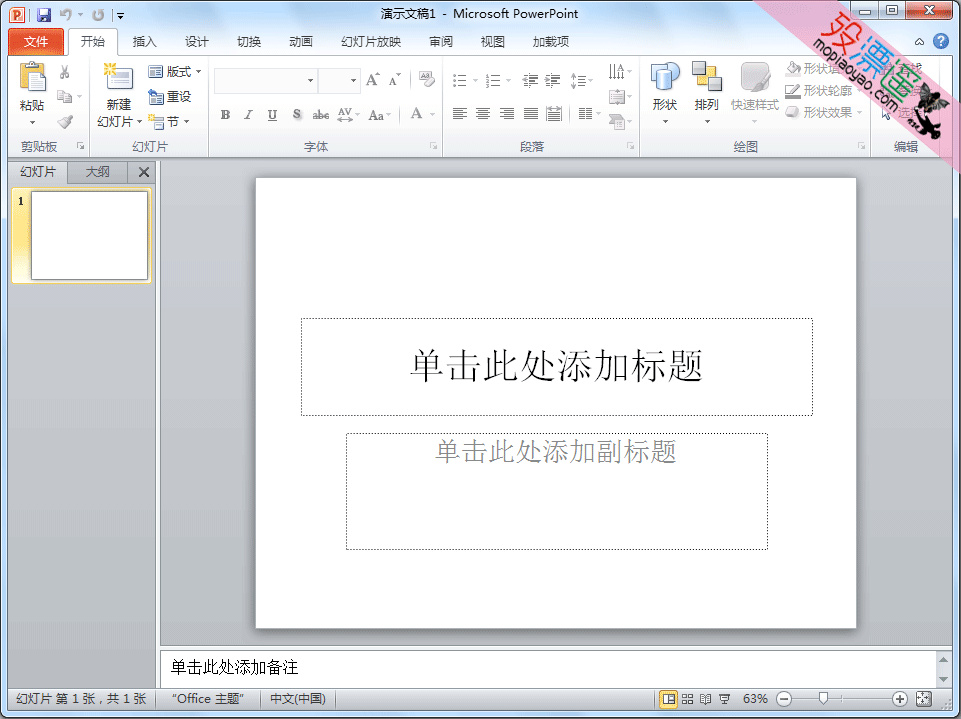Switch to the Outline (大纲) pane tab

point(97,172)
